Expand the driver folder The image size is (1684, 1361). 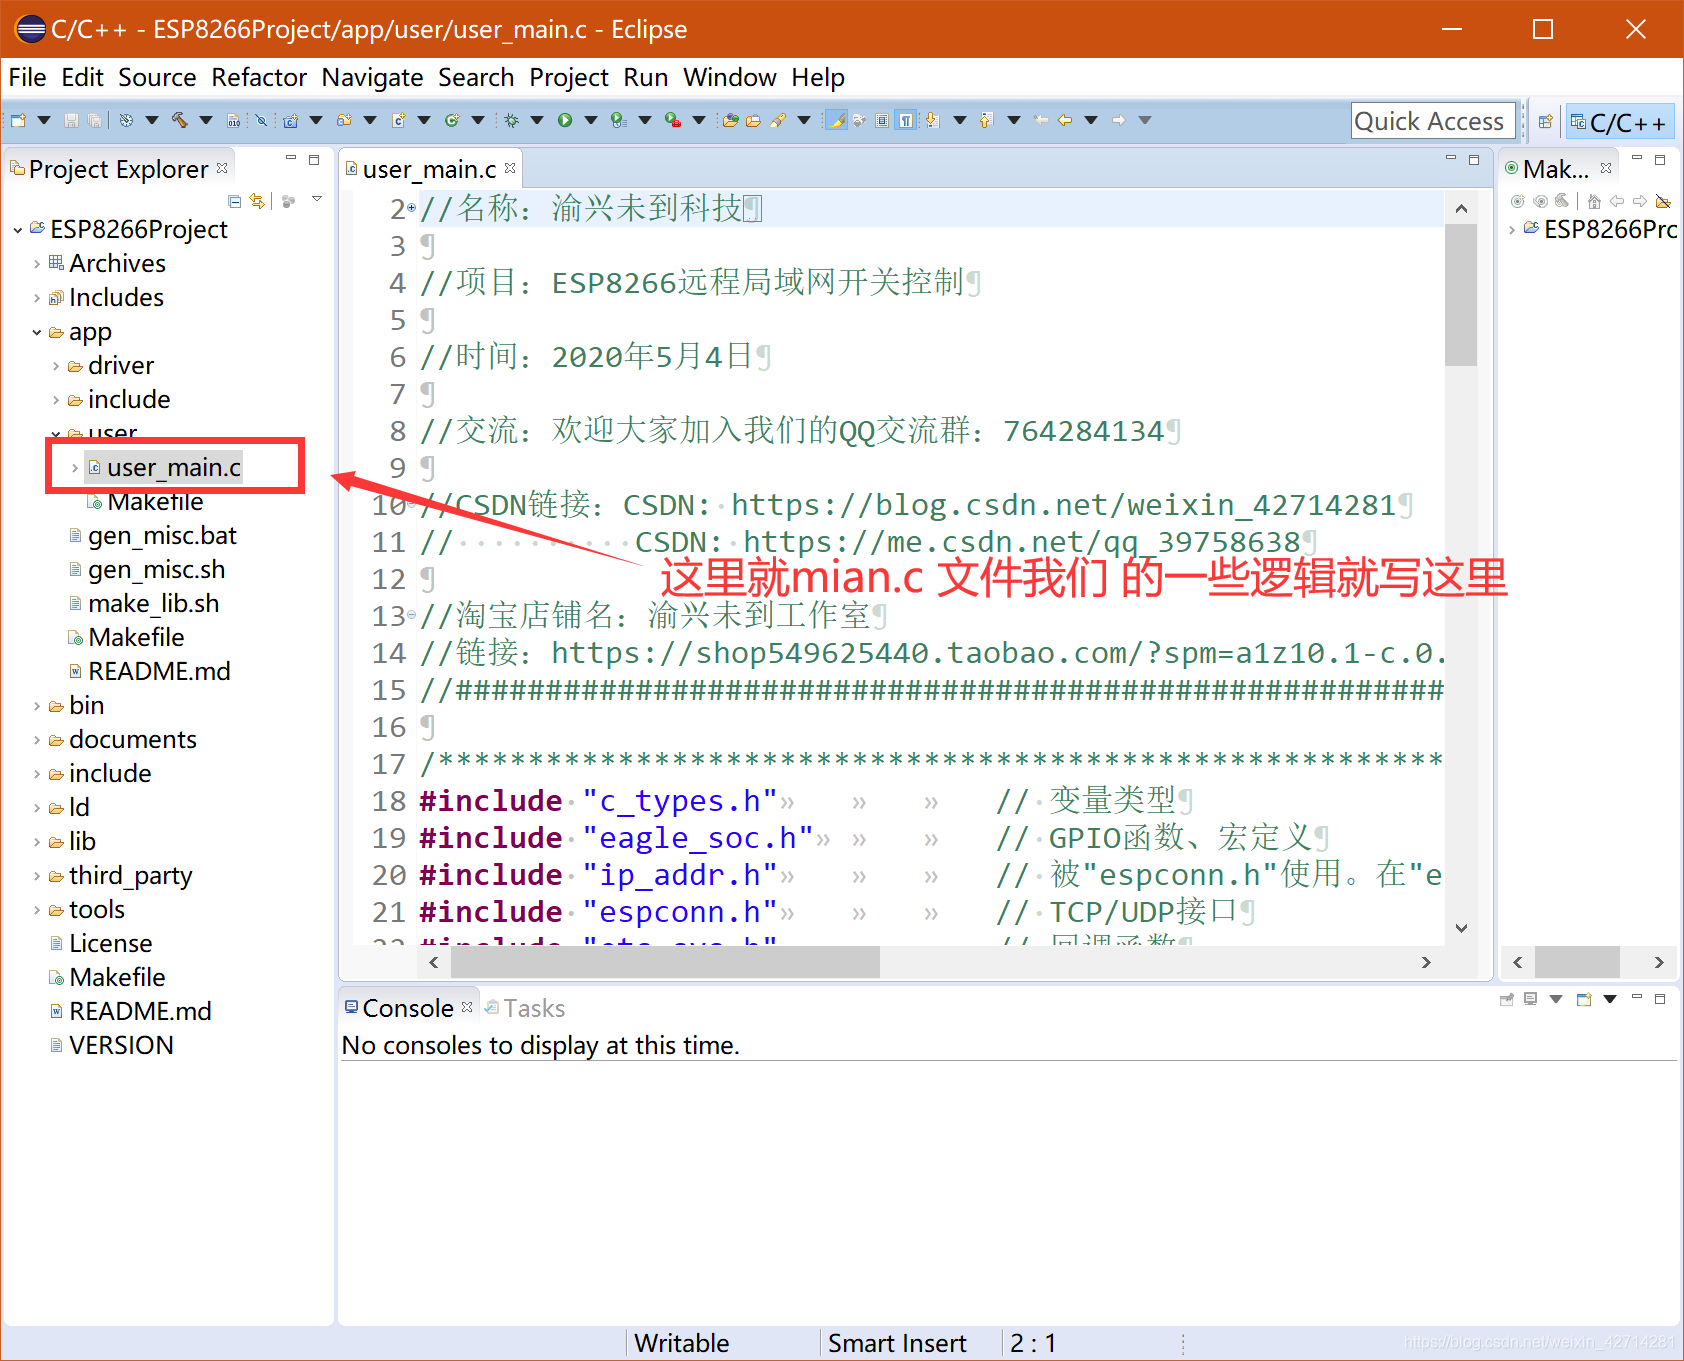(x=56, y=365)
